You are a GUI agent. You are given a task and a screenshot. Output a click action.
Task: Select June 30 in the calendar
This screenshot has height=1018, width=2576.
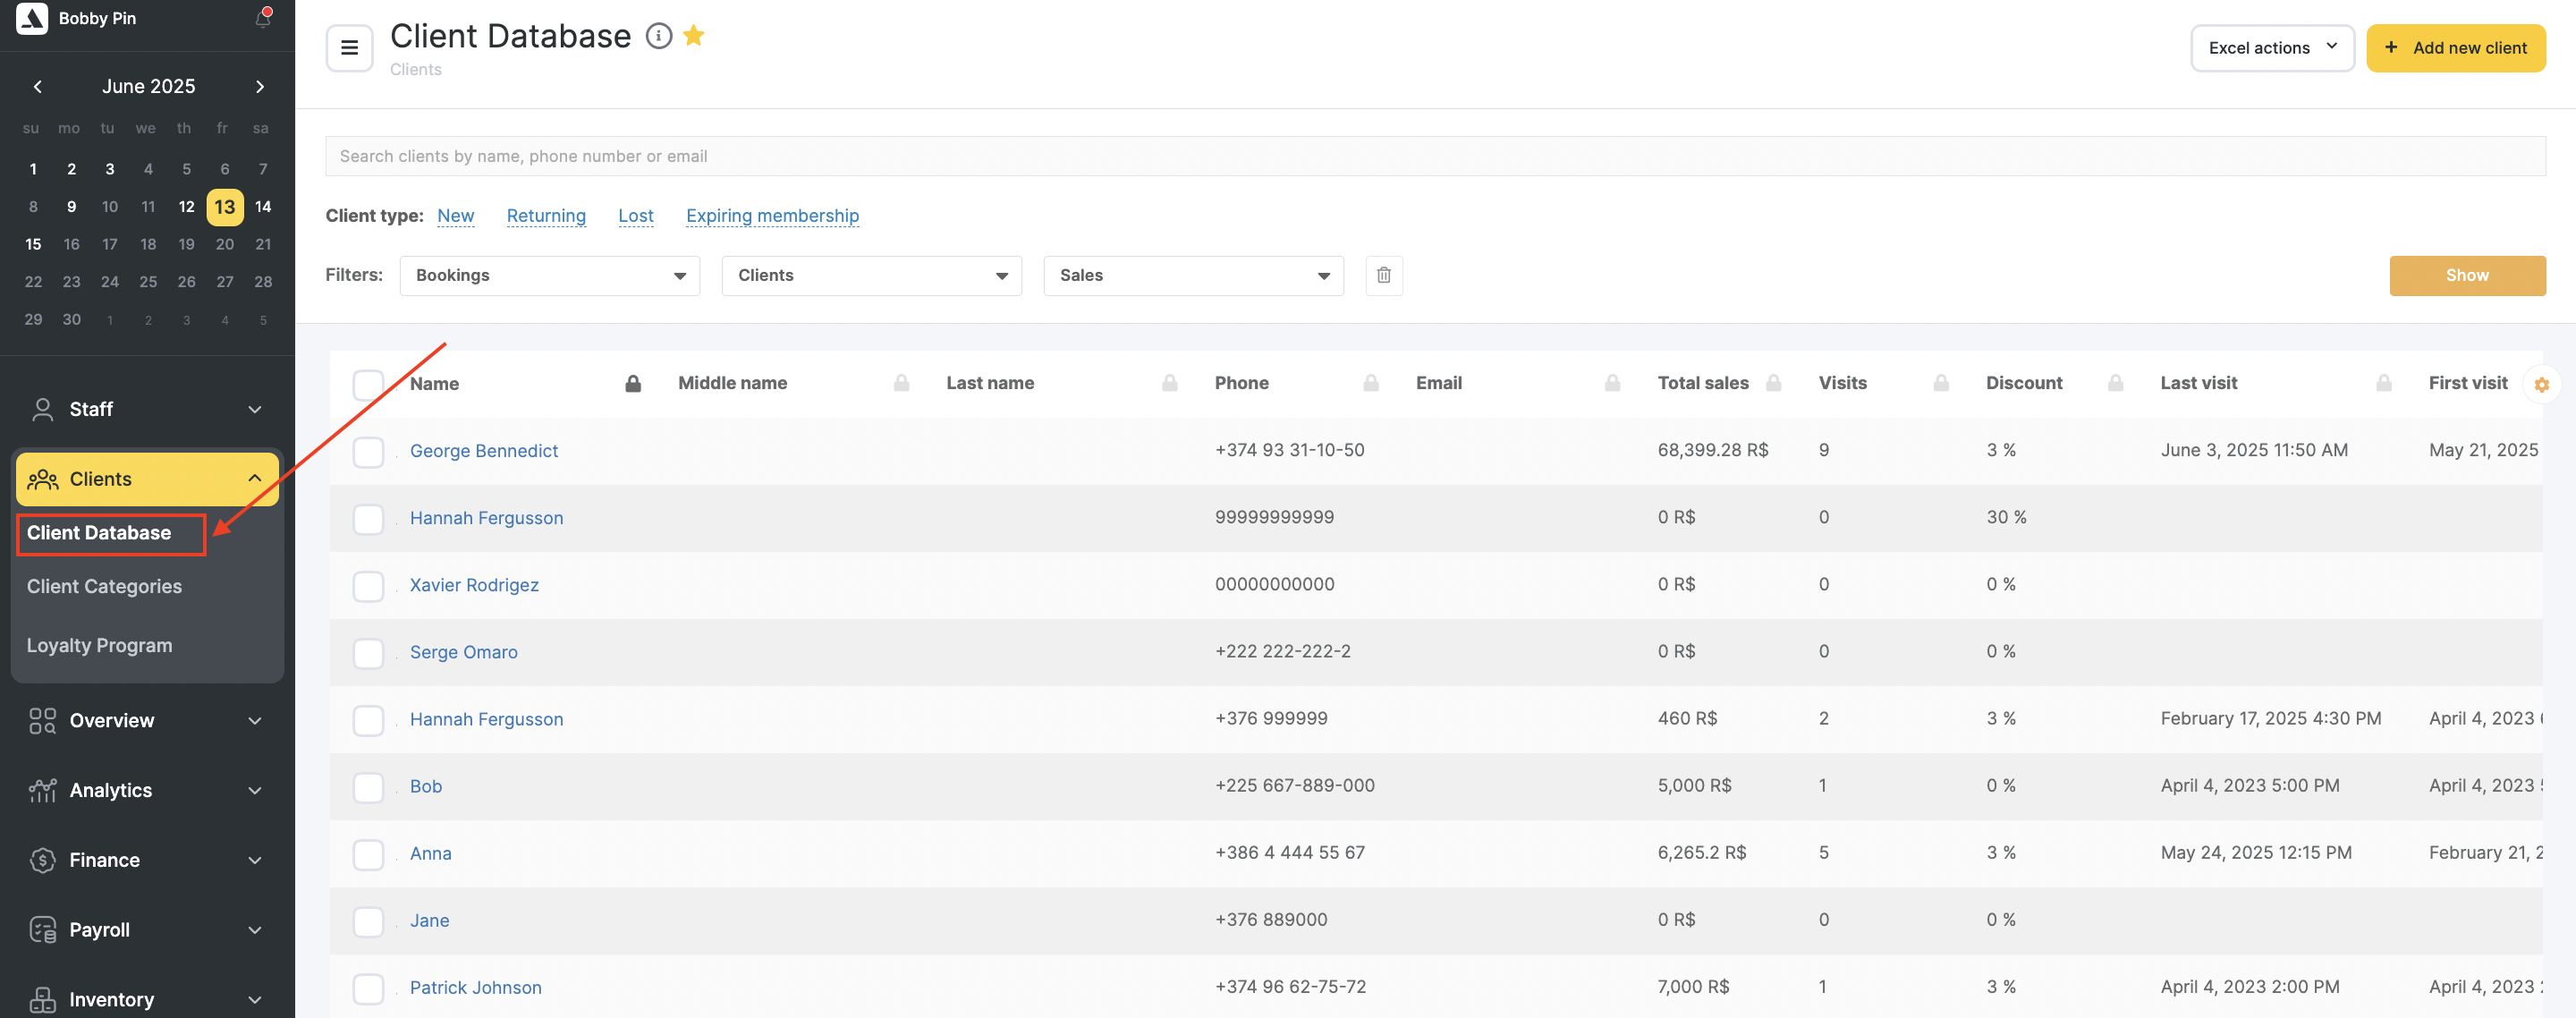[71, 320]
